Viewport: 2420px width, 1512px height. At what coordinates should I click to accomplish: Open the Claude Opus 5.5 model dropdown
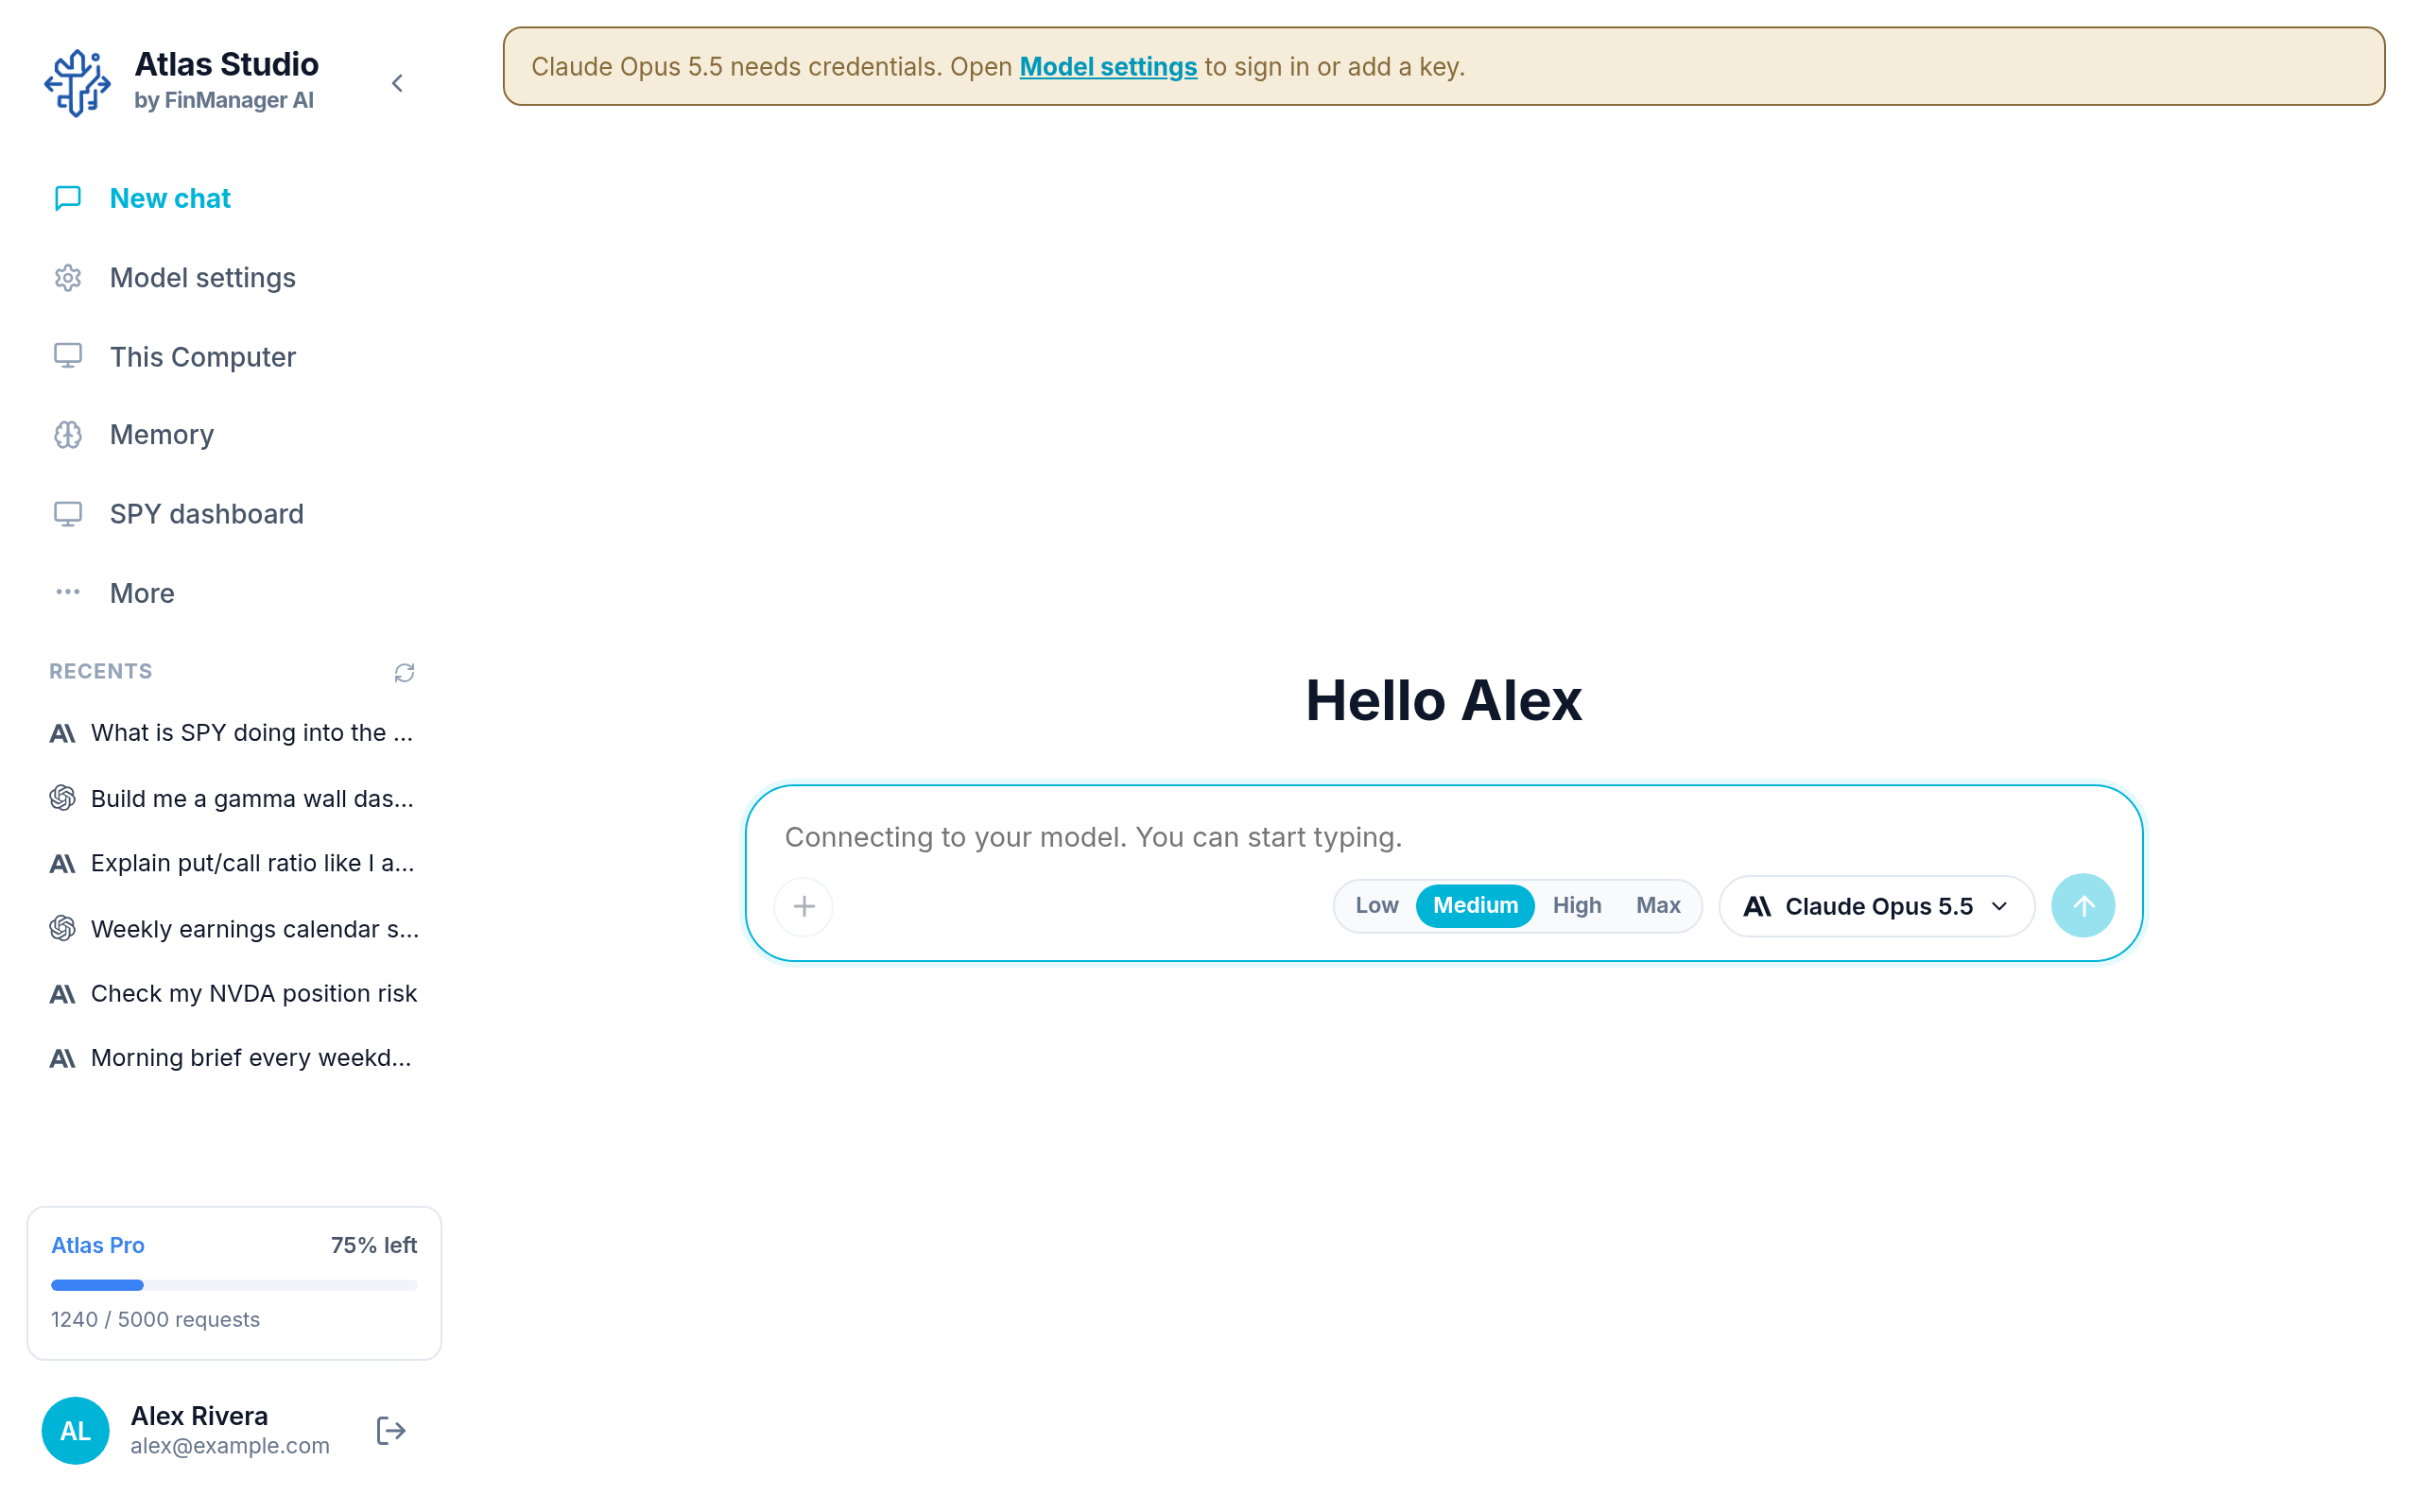(x=1877, y=906)
